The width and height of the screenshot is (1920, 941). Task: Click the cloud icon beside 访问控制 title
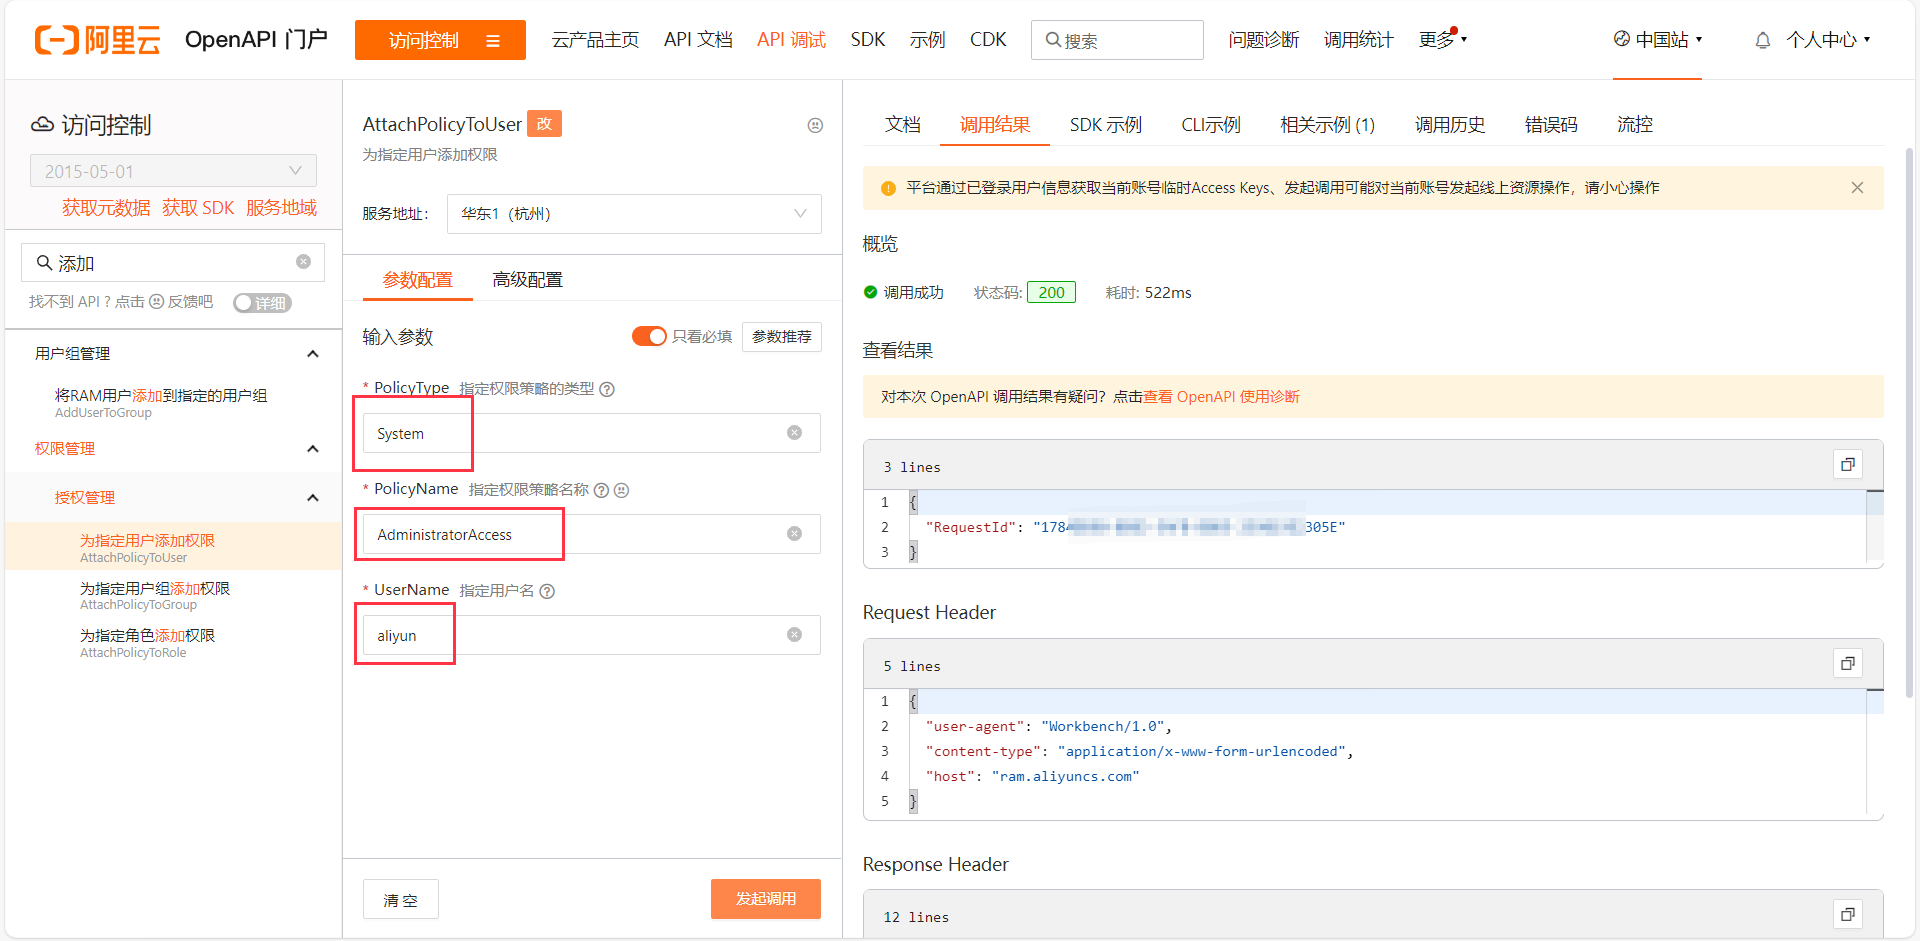42,125
